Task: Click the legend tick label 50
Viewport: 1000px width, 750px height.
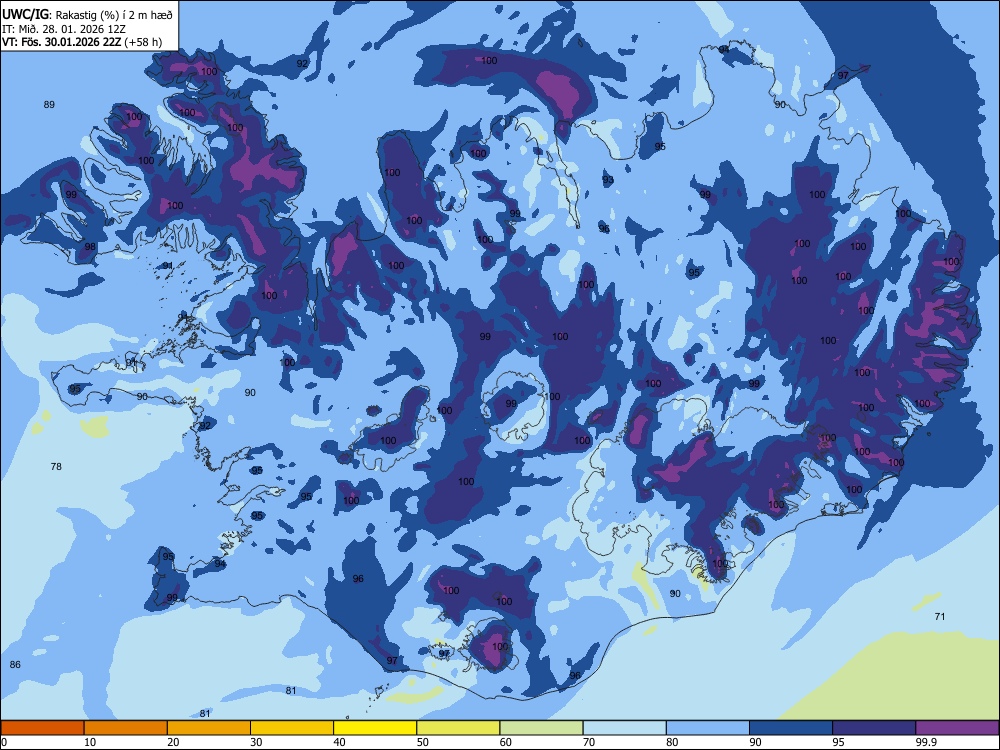Action: [422, 742]
